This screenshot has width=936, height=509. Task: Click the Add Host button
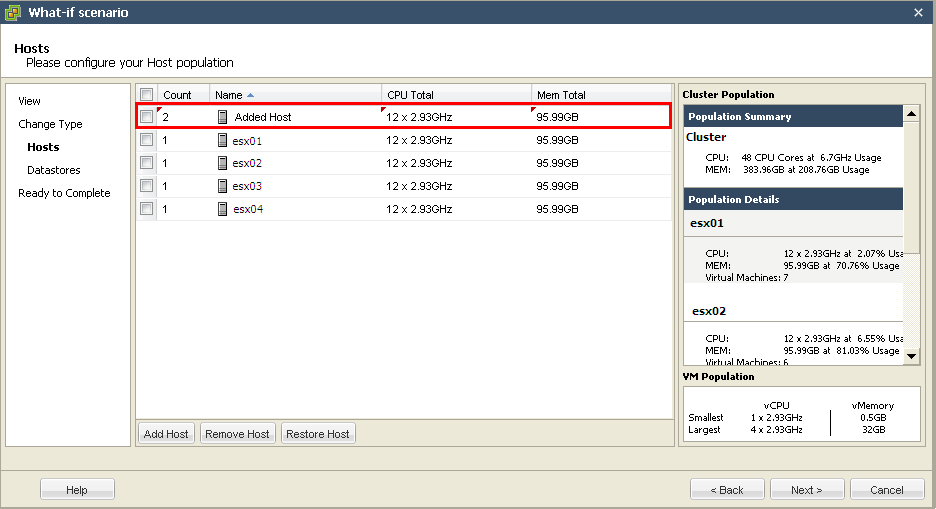tap(166, 434)
